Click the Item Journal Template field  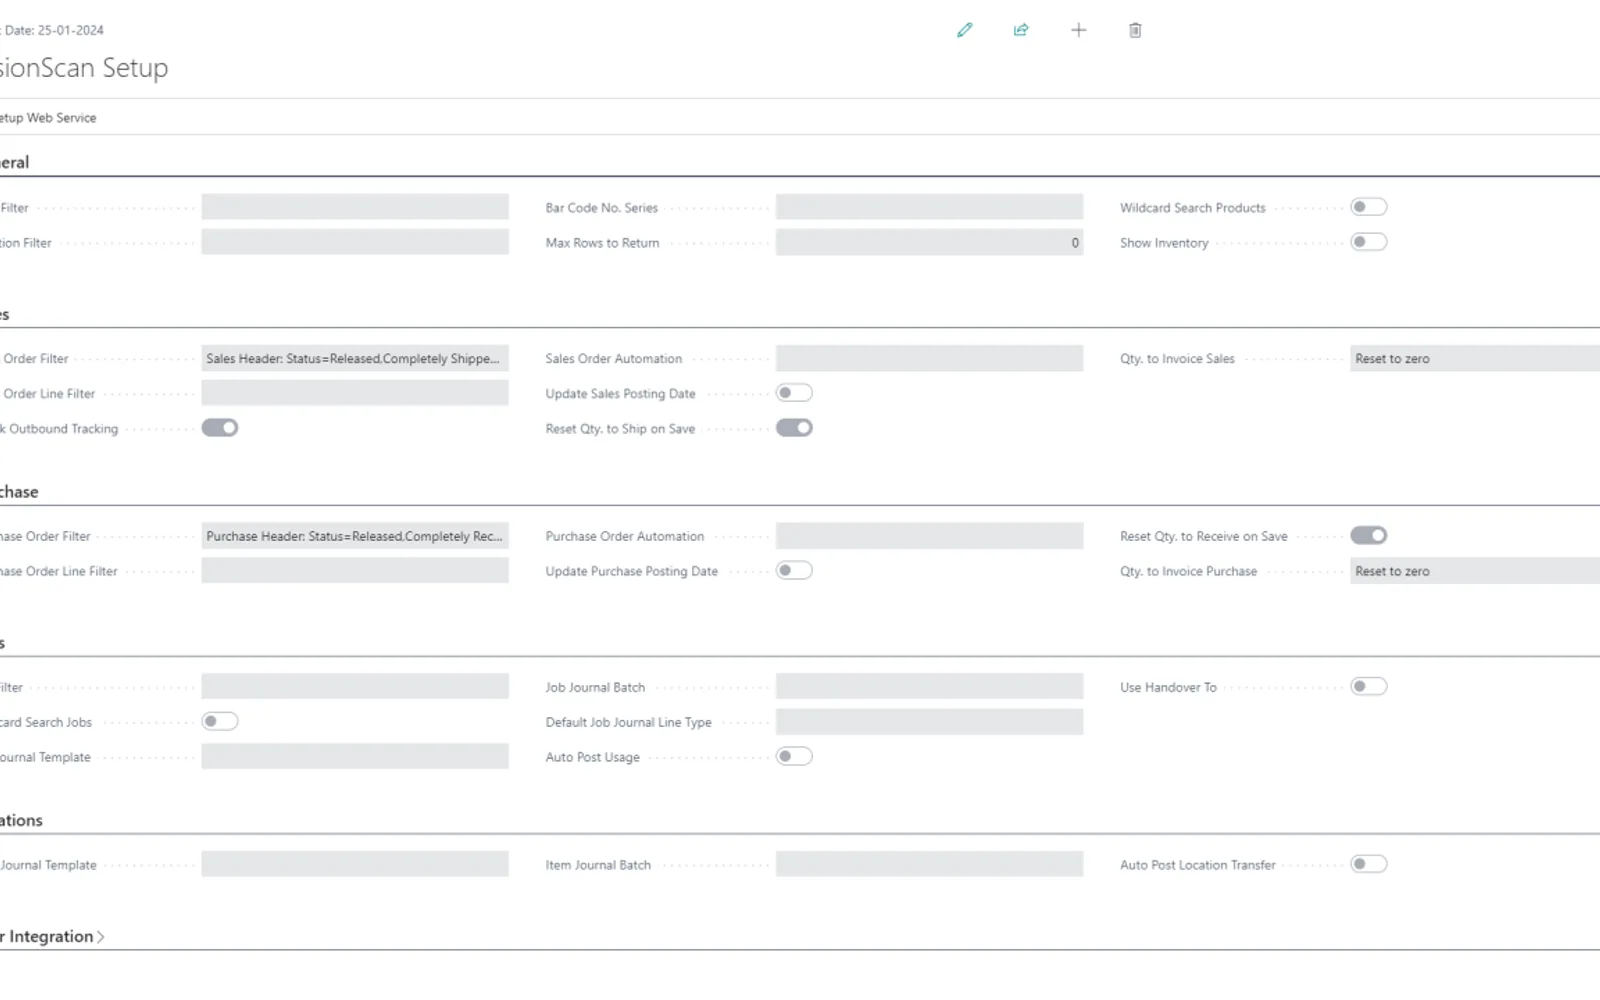click(355, 864)
